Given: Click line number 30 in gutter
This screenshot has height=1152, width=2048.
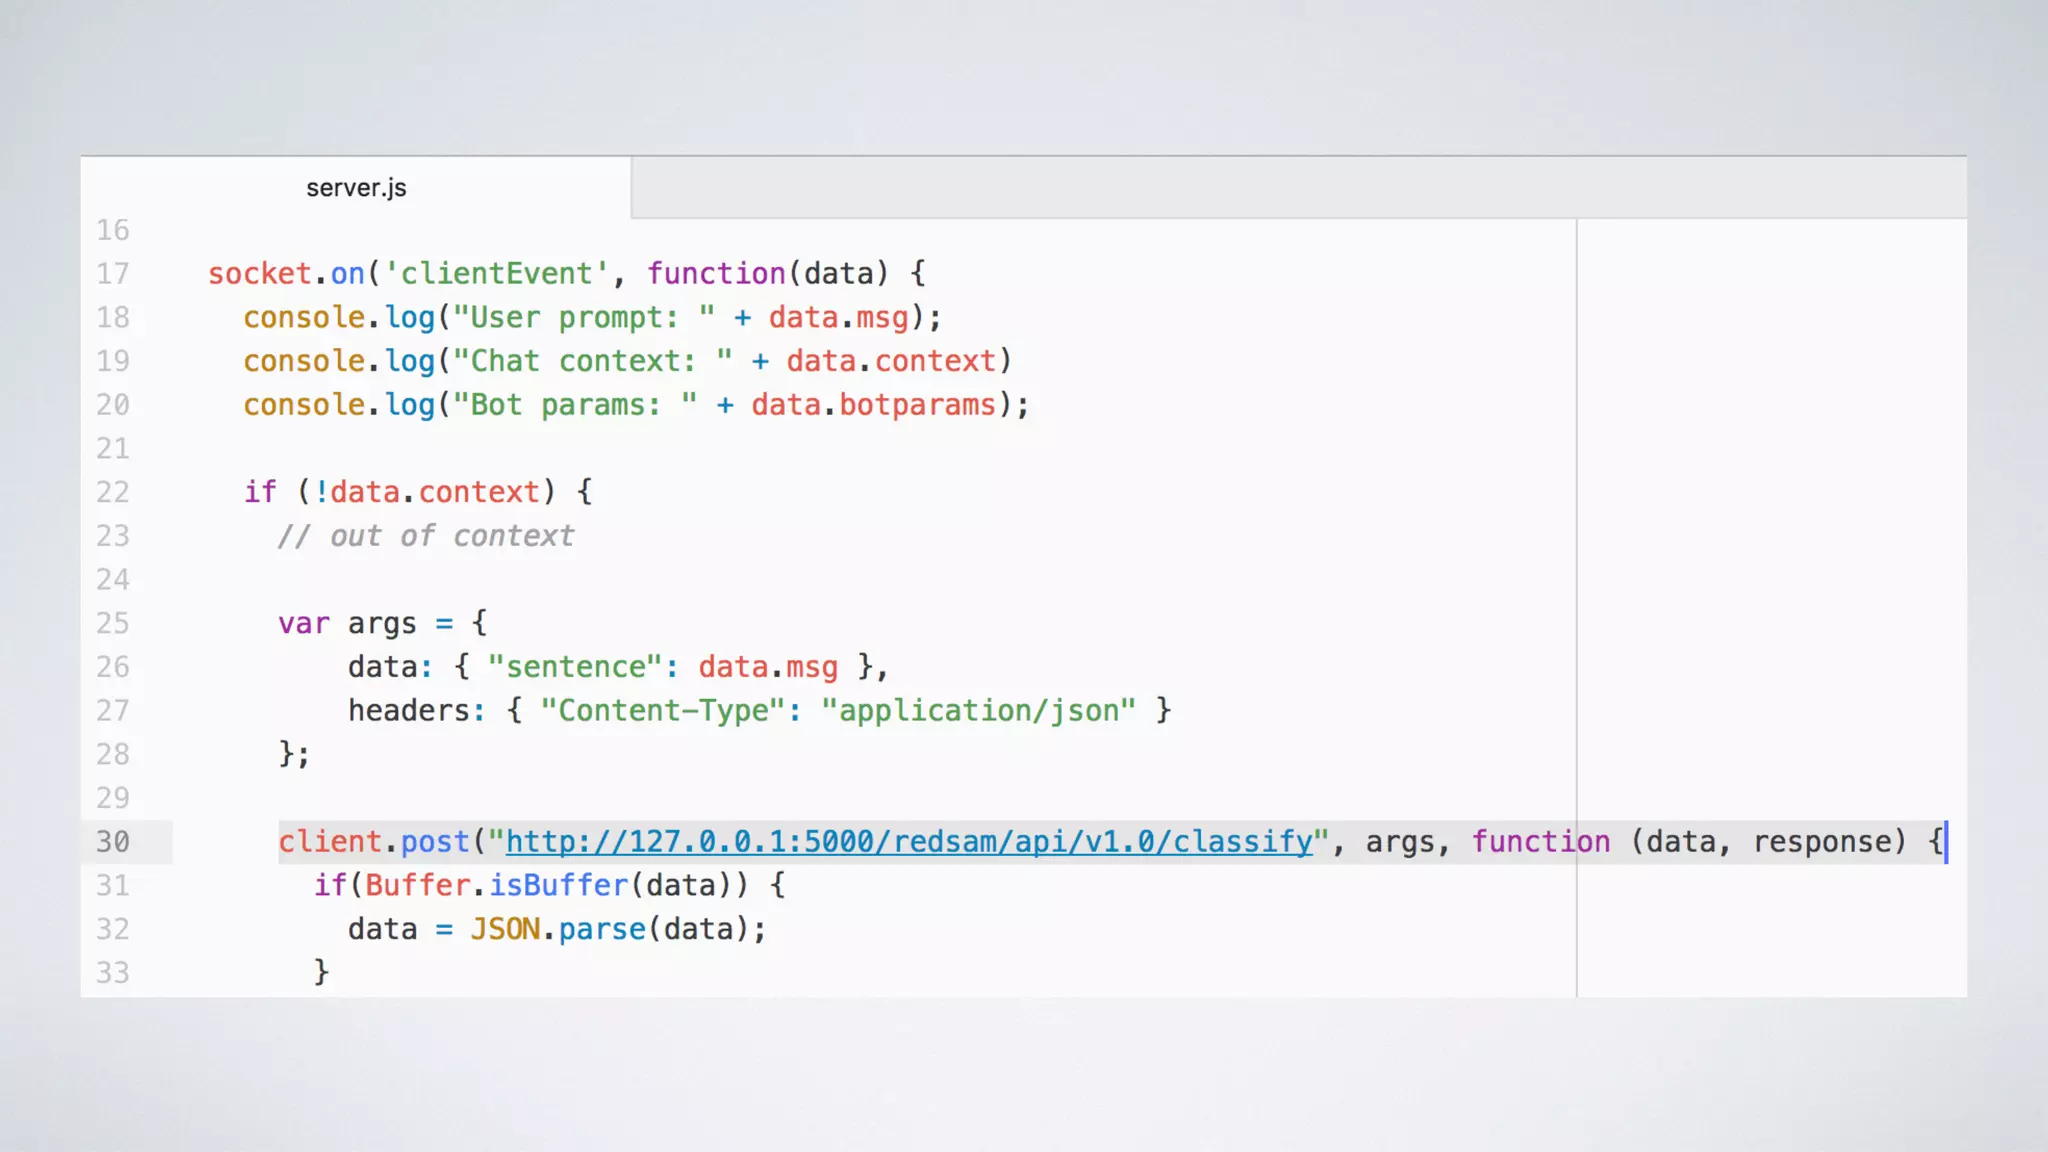Looking at the screenshot, I should tap(113, 842).
